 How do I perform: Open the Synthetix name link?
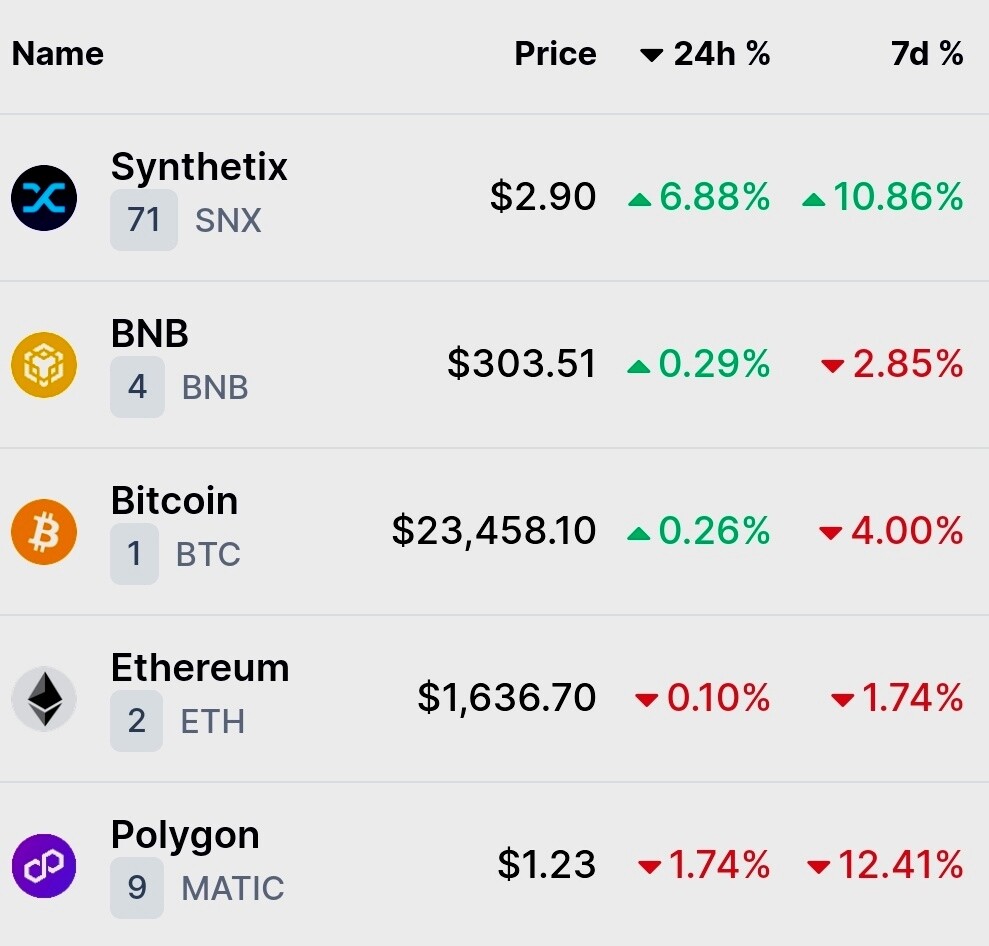[x=199, y=166]
